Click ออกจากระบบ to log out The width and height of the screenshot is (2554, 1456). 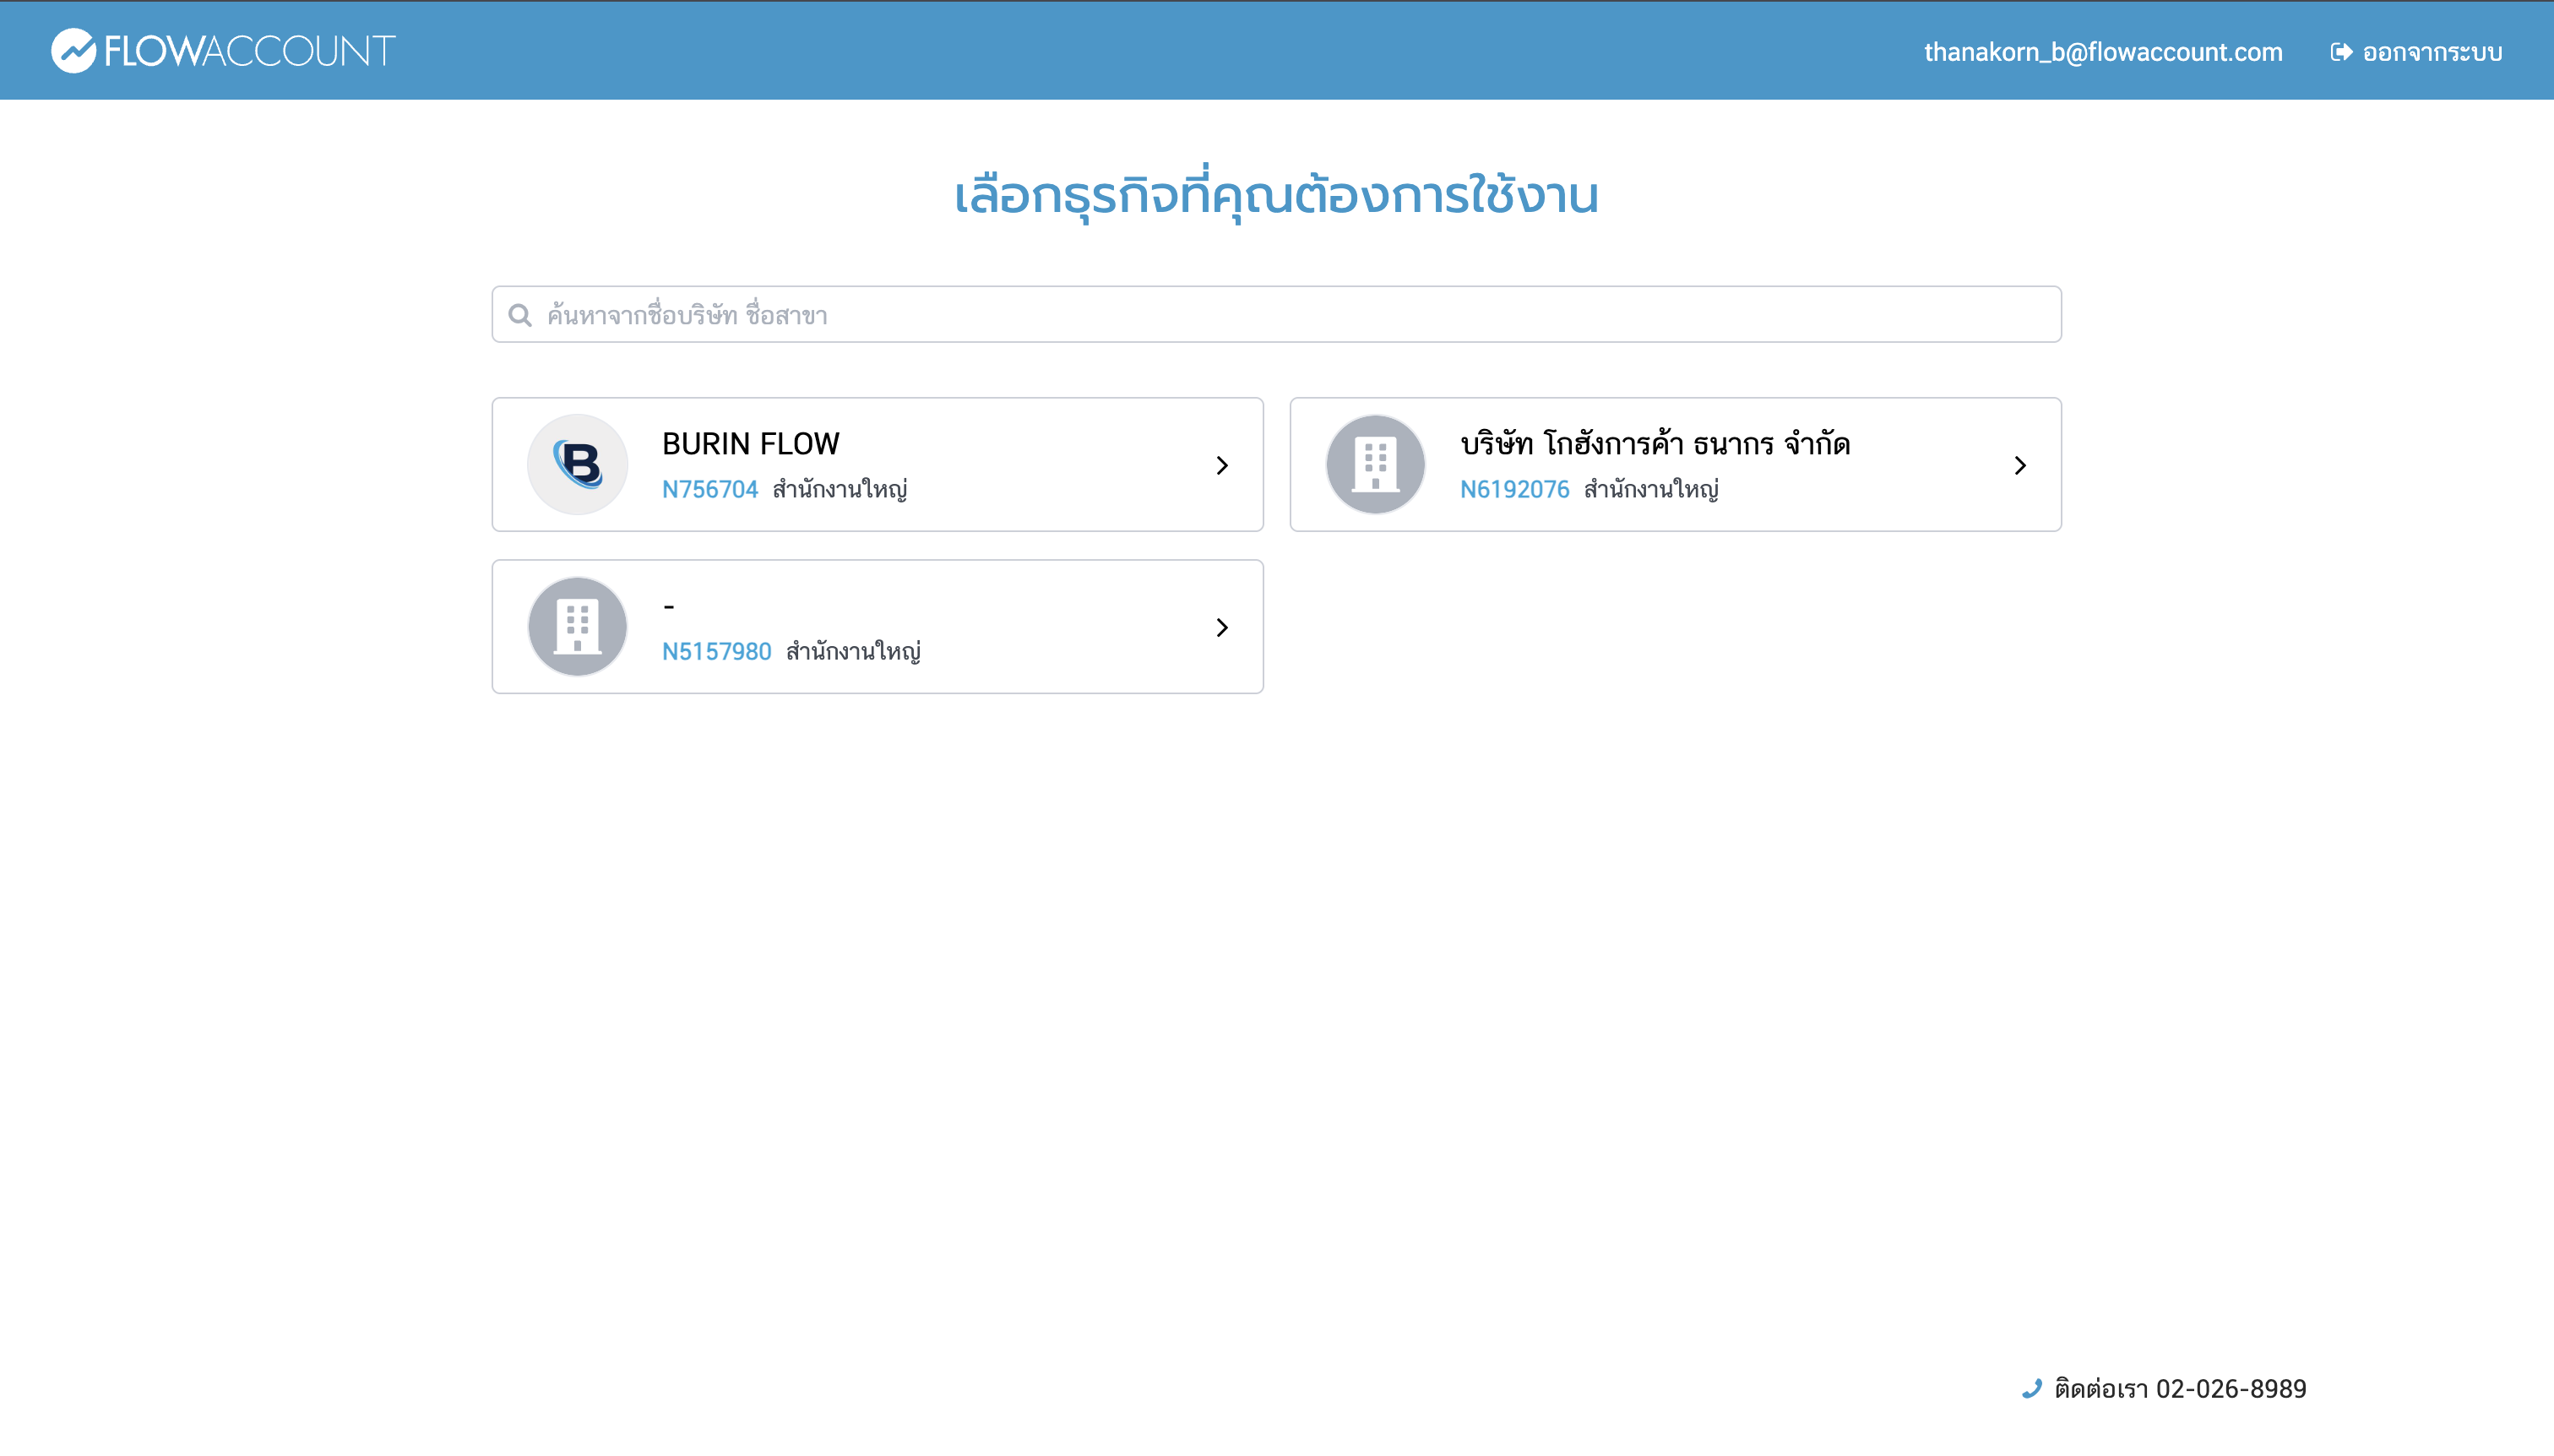point(2432,52)
